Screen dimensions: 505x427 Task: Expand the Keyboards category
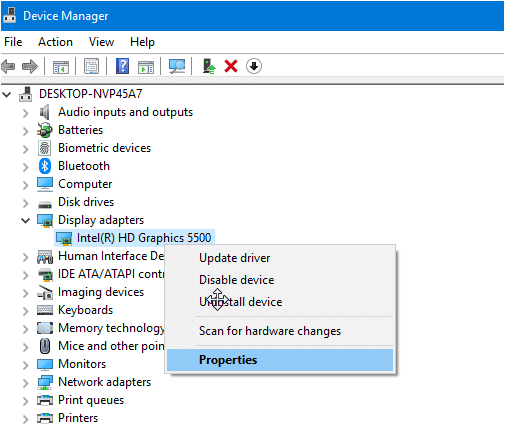coord(26,311)
